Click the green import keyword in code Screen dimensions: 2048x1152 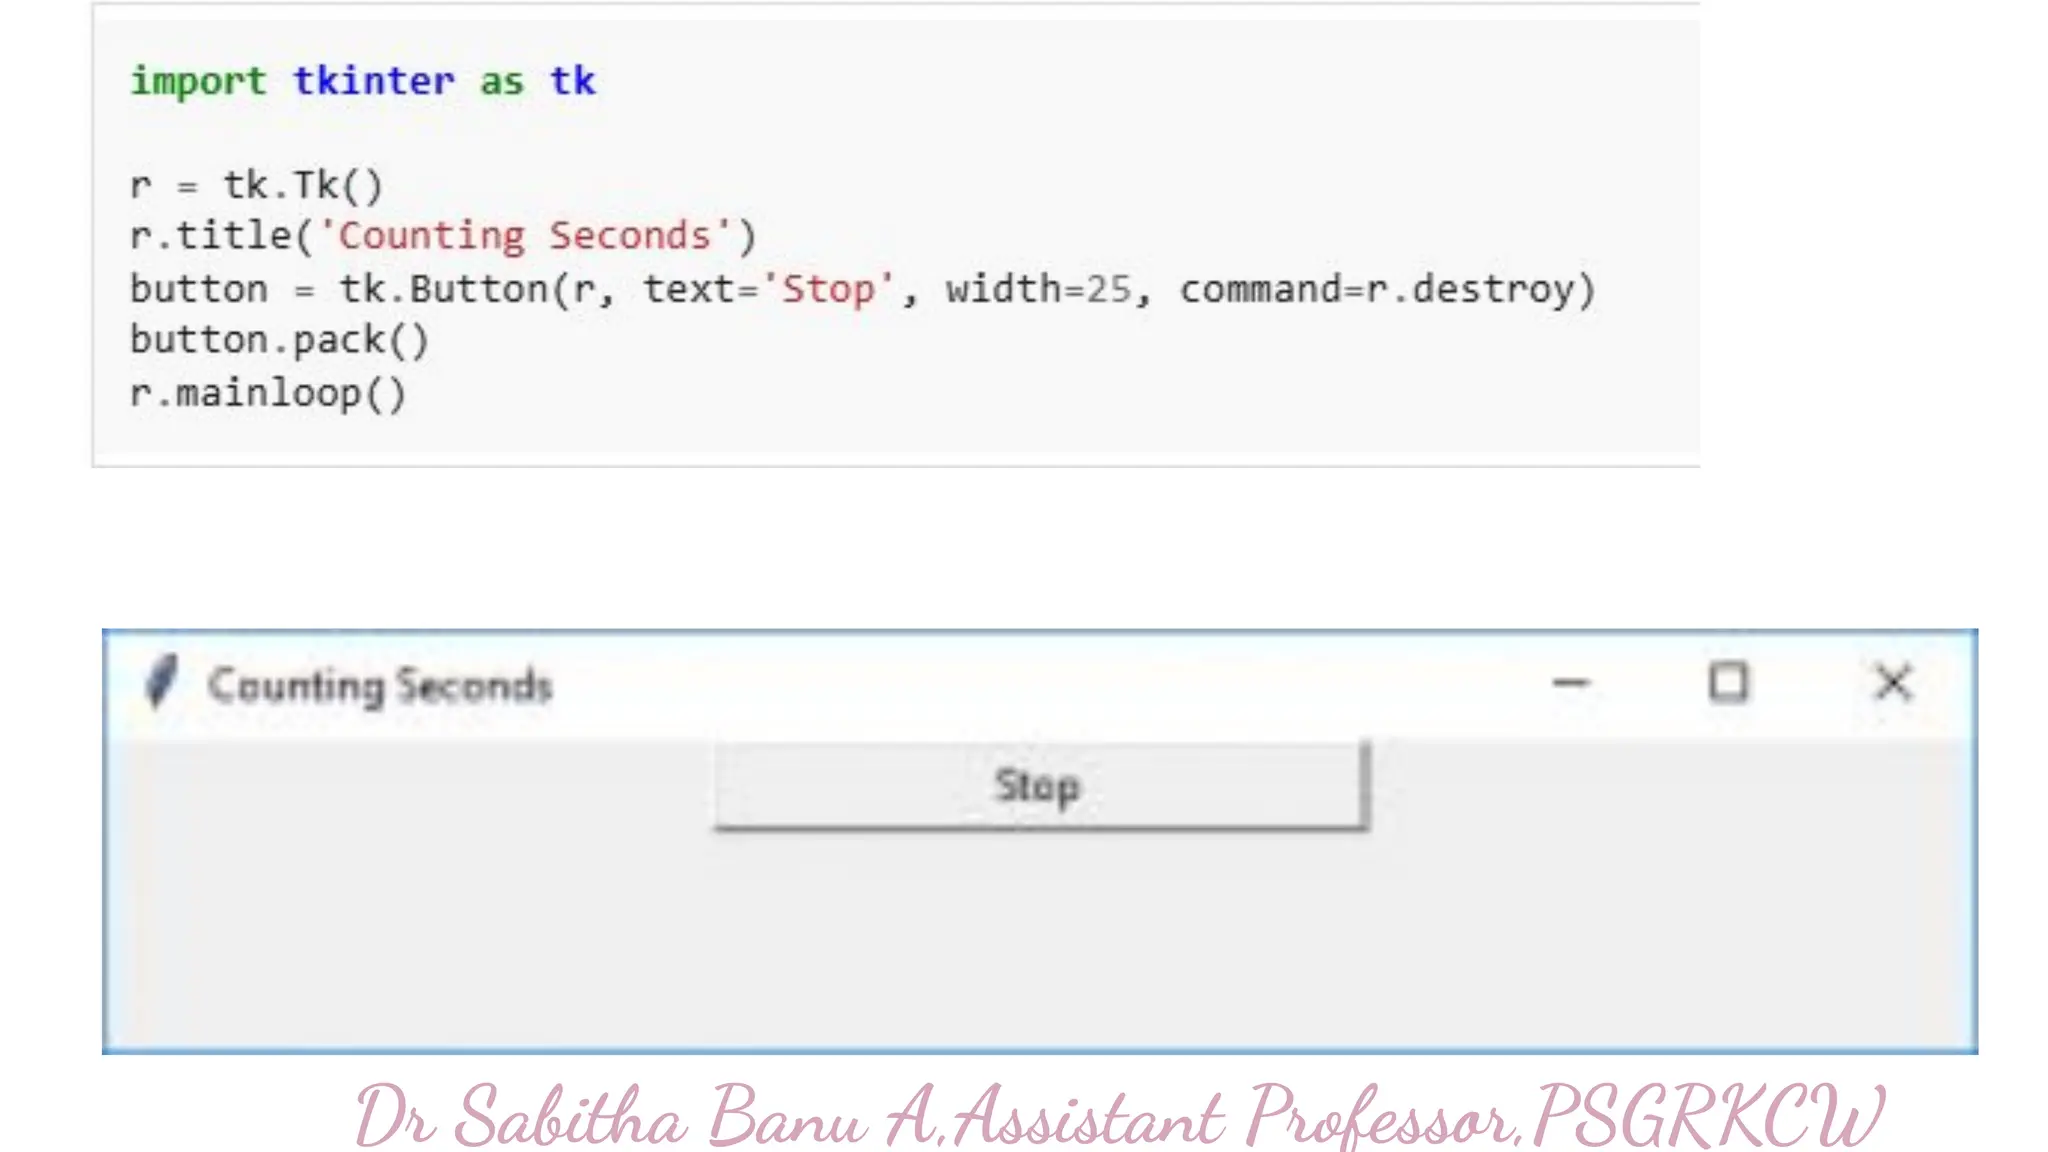pyautogui.click(x=198, y=81)
